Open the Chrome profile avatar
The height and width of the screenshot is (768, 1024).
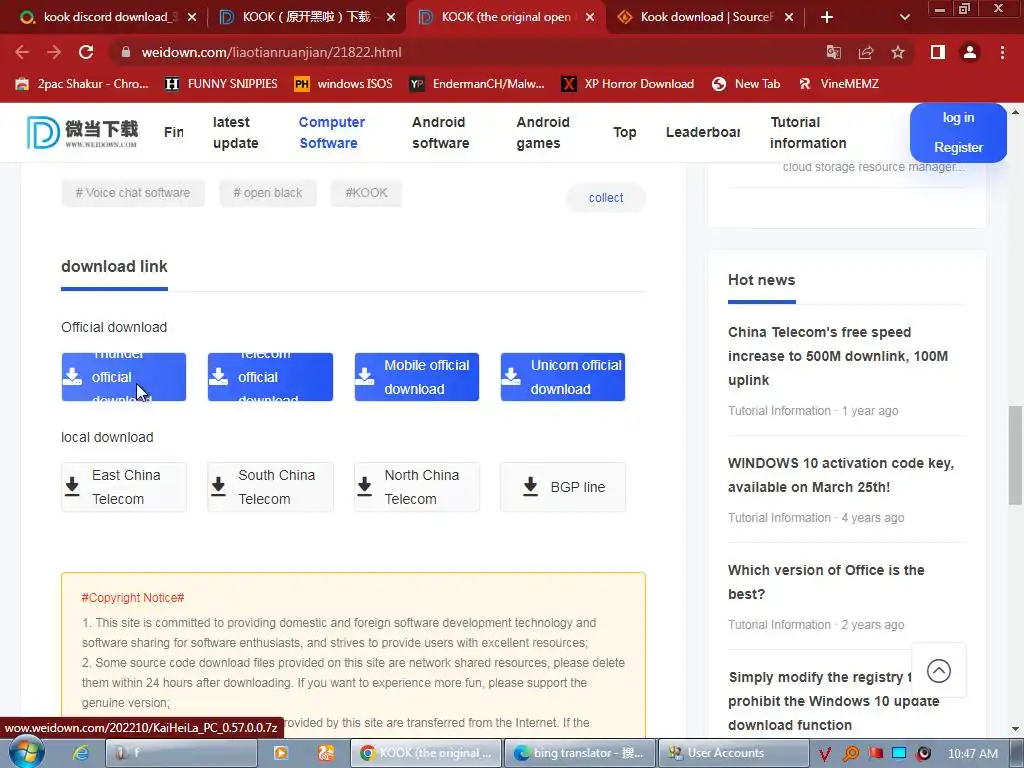coord(970,52)
